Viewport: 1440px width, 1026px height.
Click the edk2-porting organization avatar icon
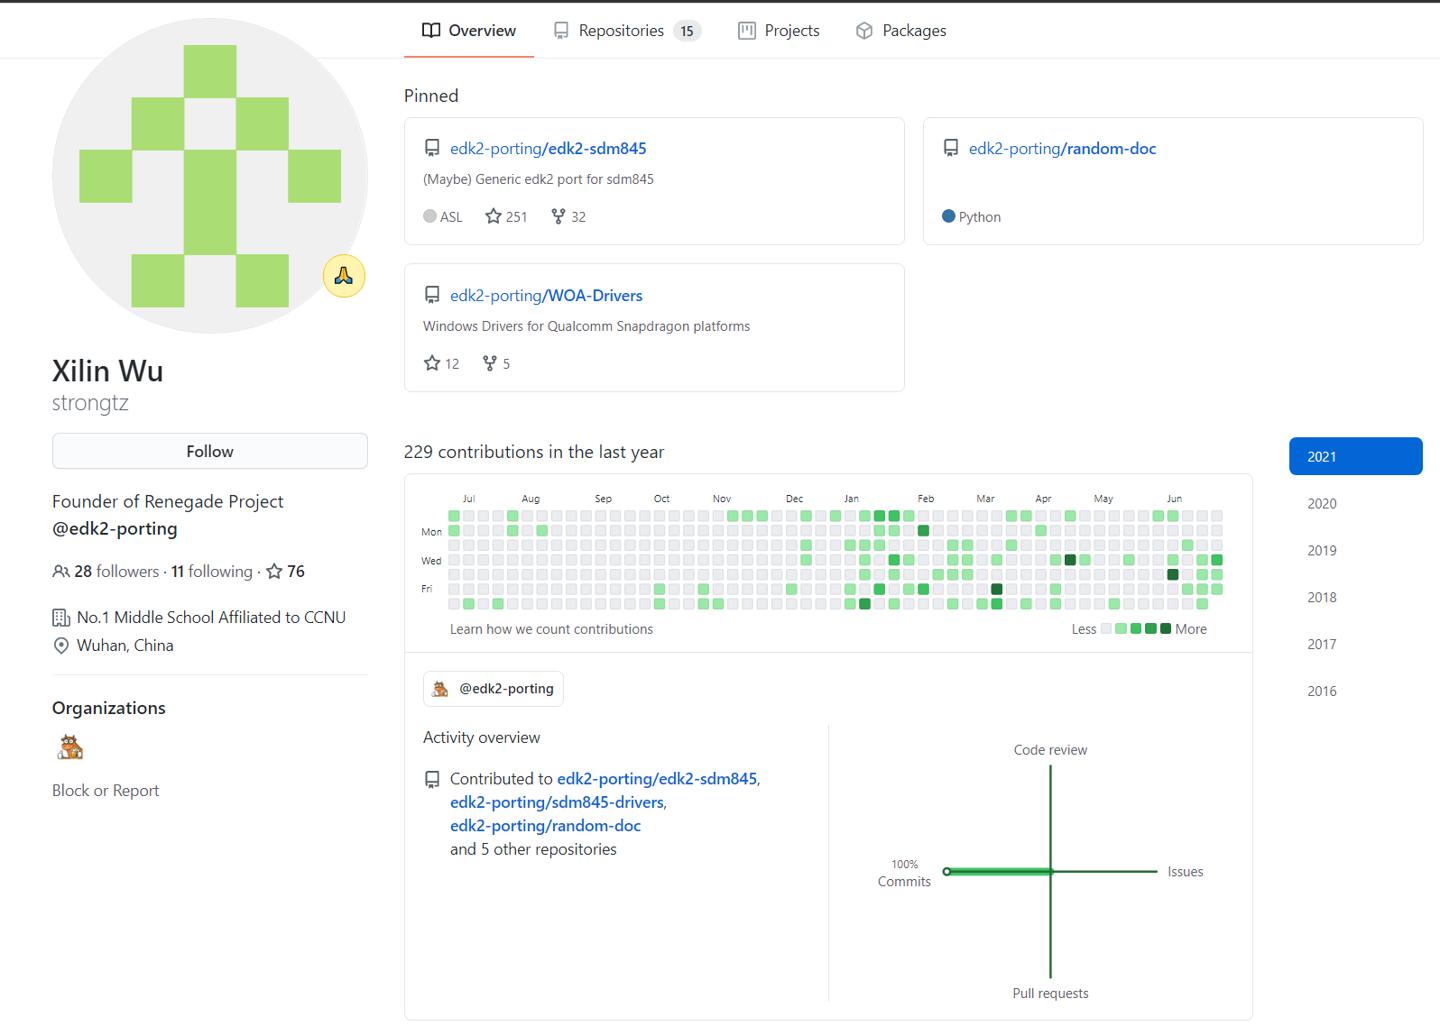tap(70, 747)
